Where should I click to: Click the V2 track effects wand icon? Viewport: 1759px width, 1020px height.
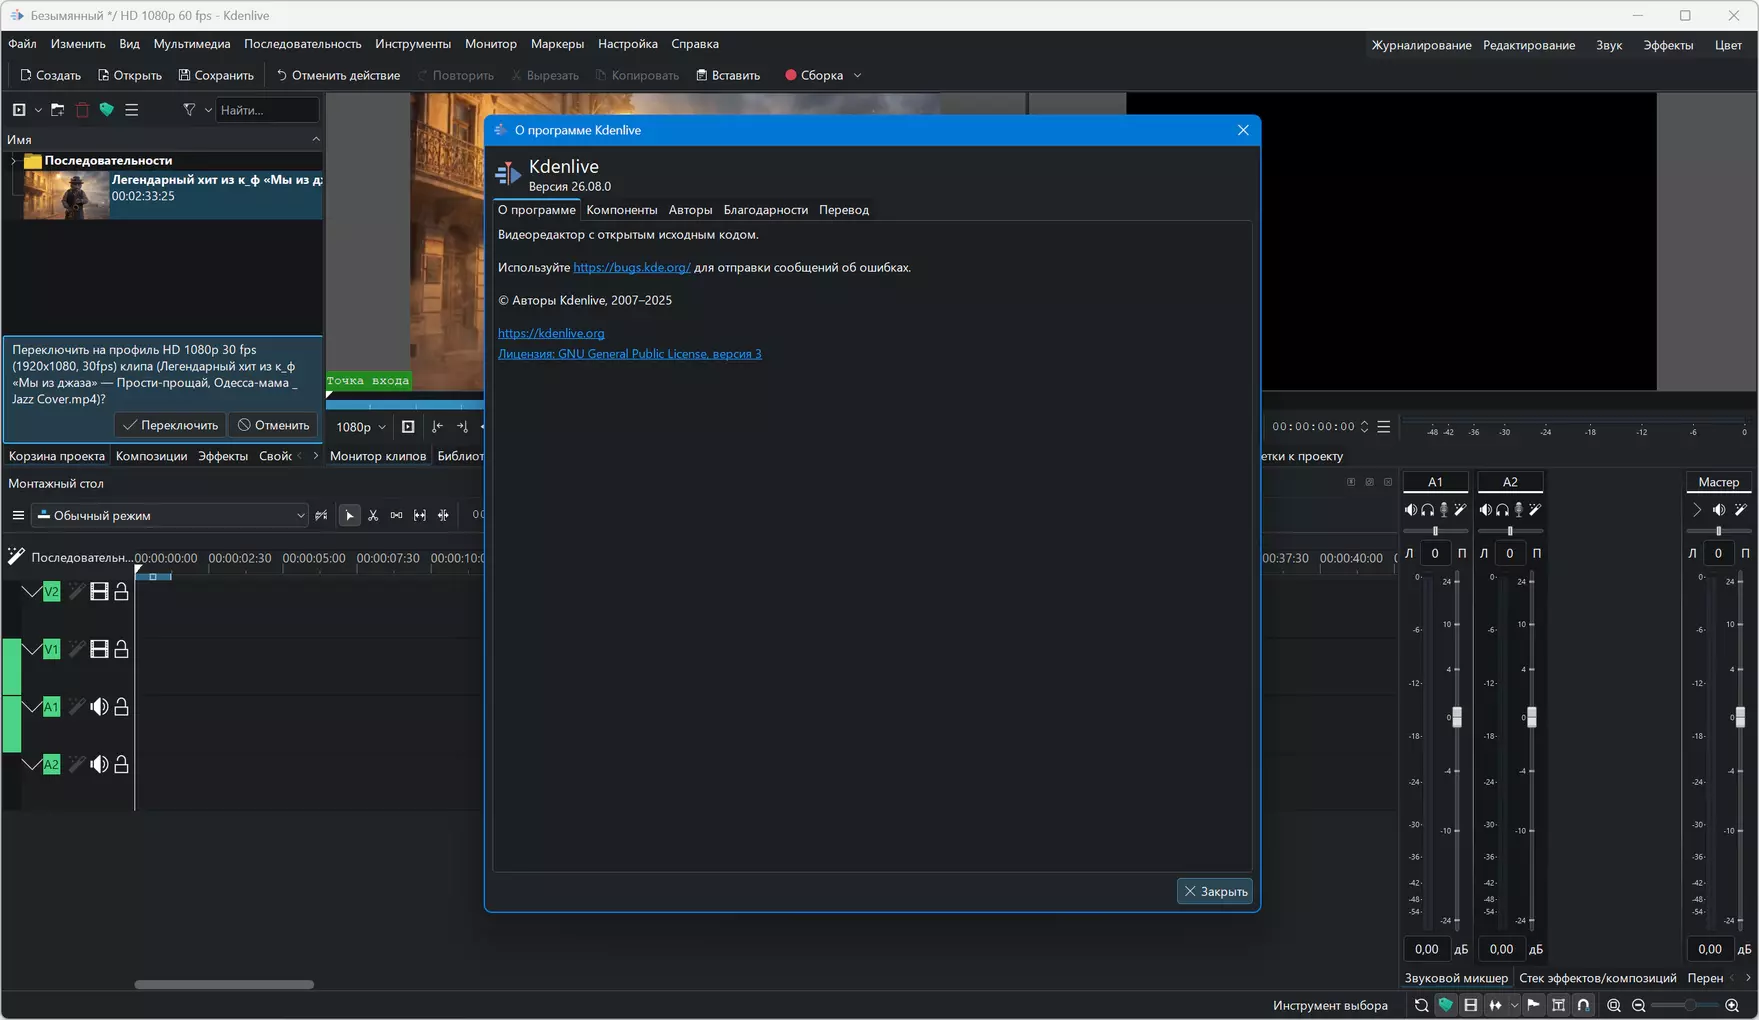tap(76, 592)
